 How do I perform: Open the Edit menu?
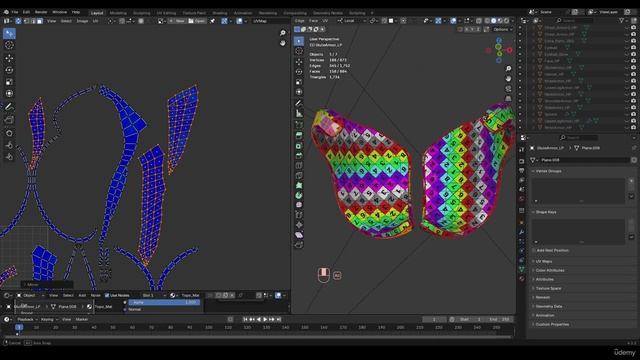click(27, 12)
